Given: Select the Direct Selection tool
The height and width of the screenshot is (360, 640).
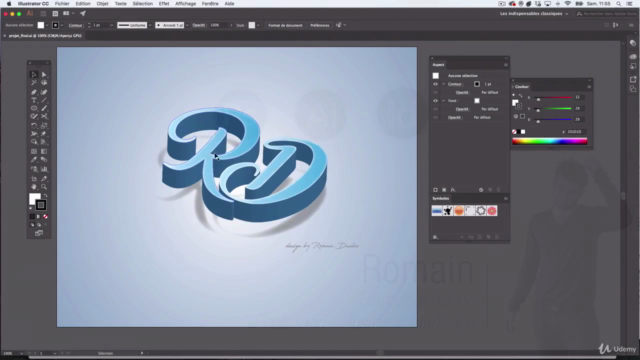Looking at the screenshot, I should (x=44, y=75).
